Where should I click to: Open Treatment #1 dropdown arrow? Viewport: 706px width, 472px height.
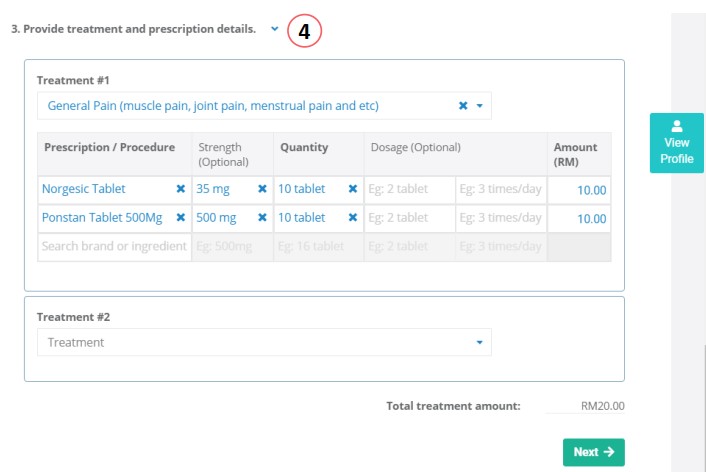[x=480, y=106]
